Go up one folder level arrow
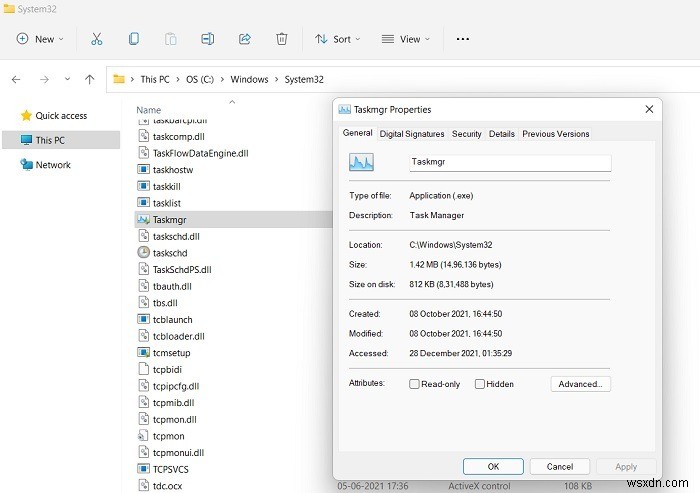This screenshot has width=700, height=493. pyautogui.click(x=90, y=79)
